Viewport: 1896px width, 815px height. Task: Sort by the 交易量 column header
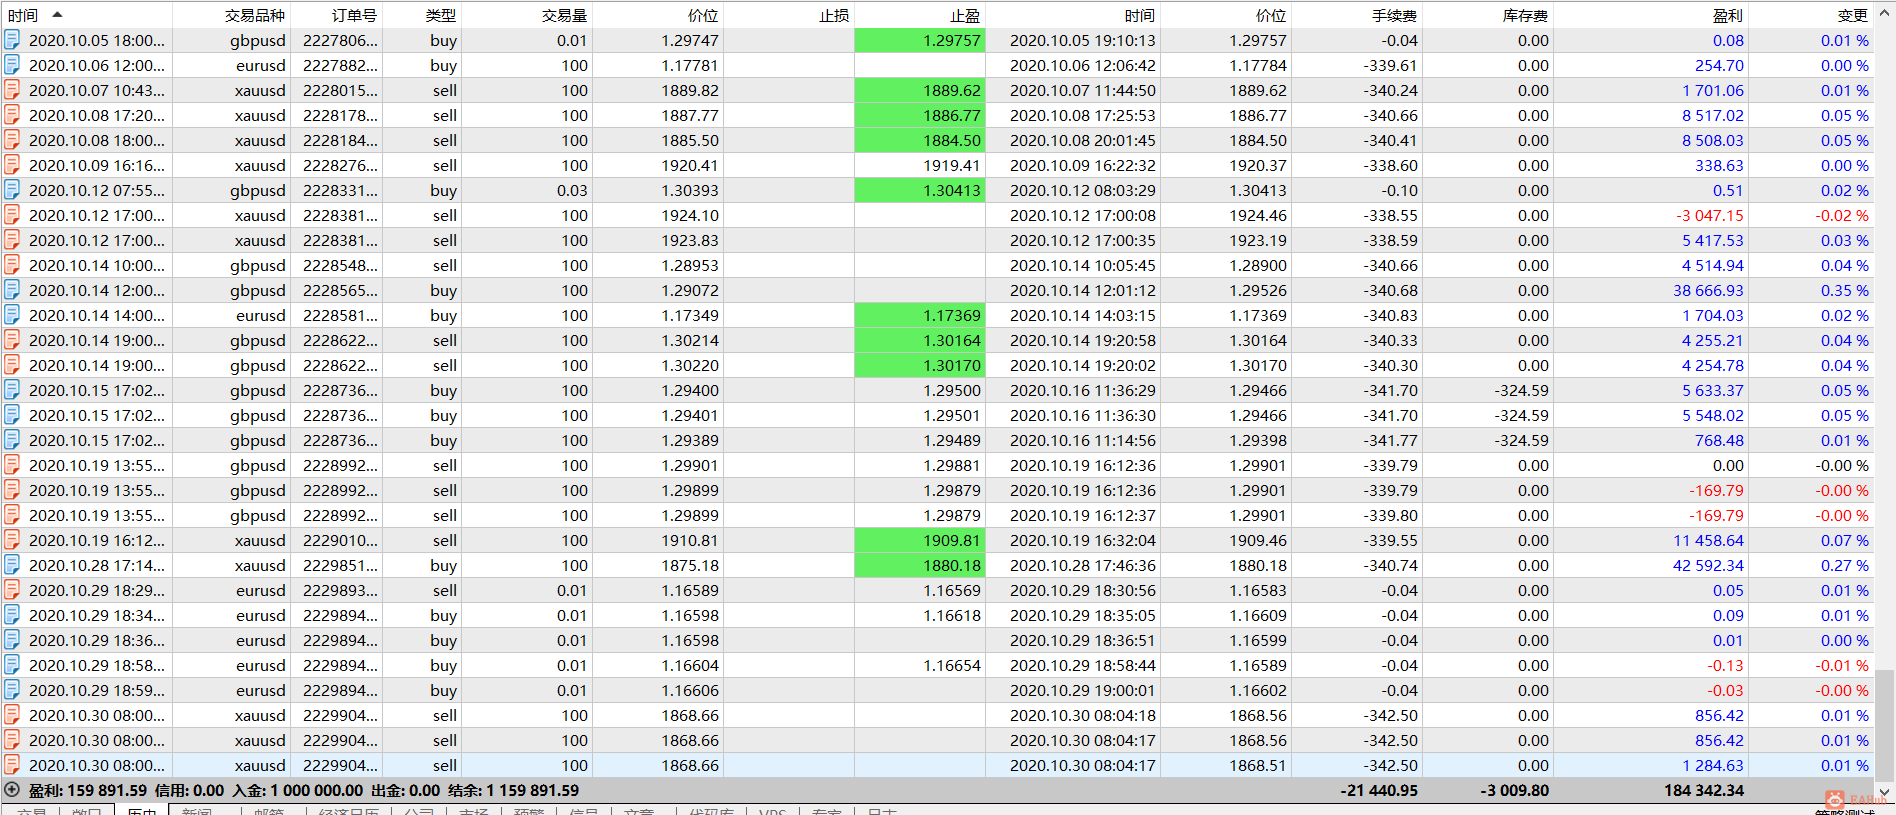coord(565,15)
